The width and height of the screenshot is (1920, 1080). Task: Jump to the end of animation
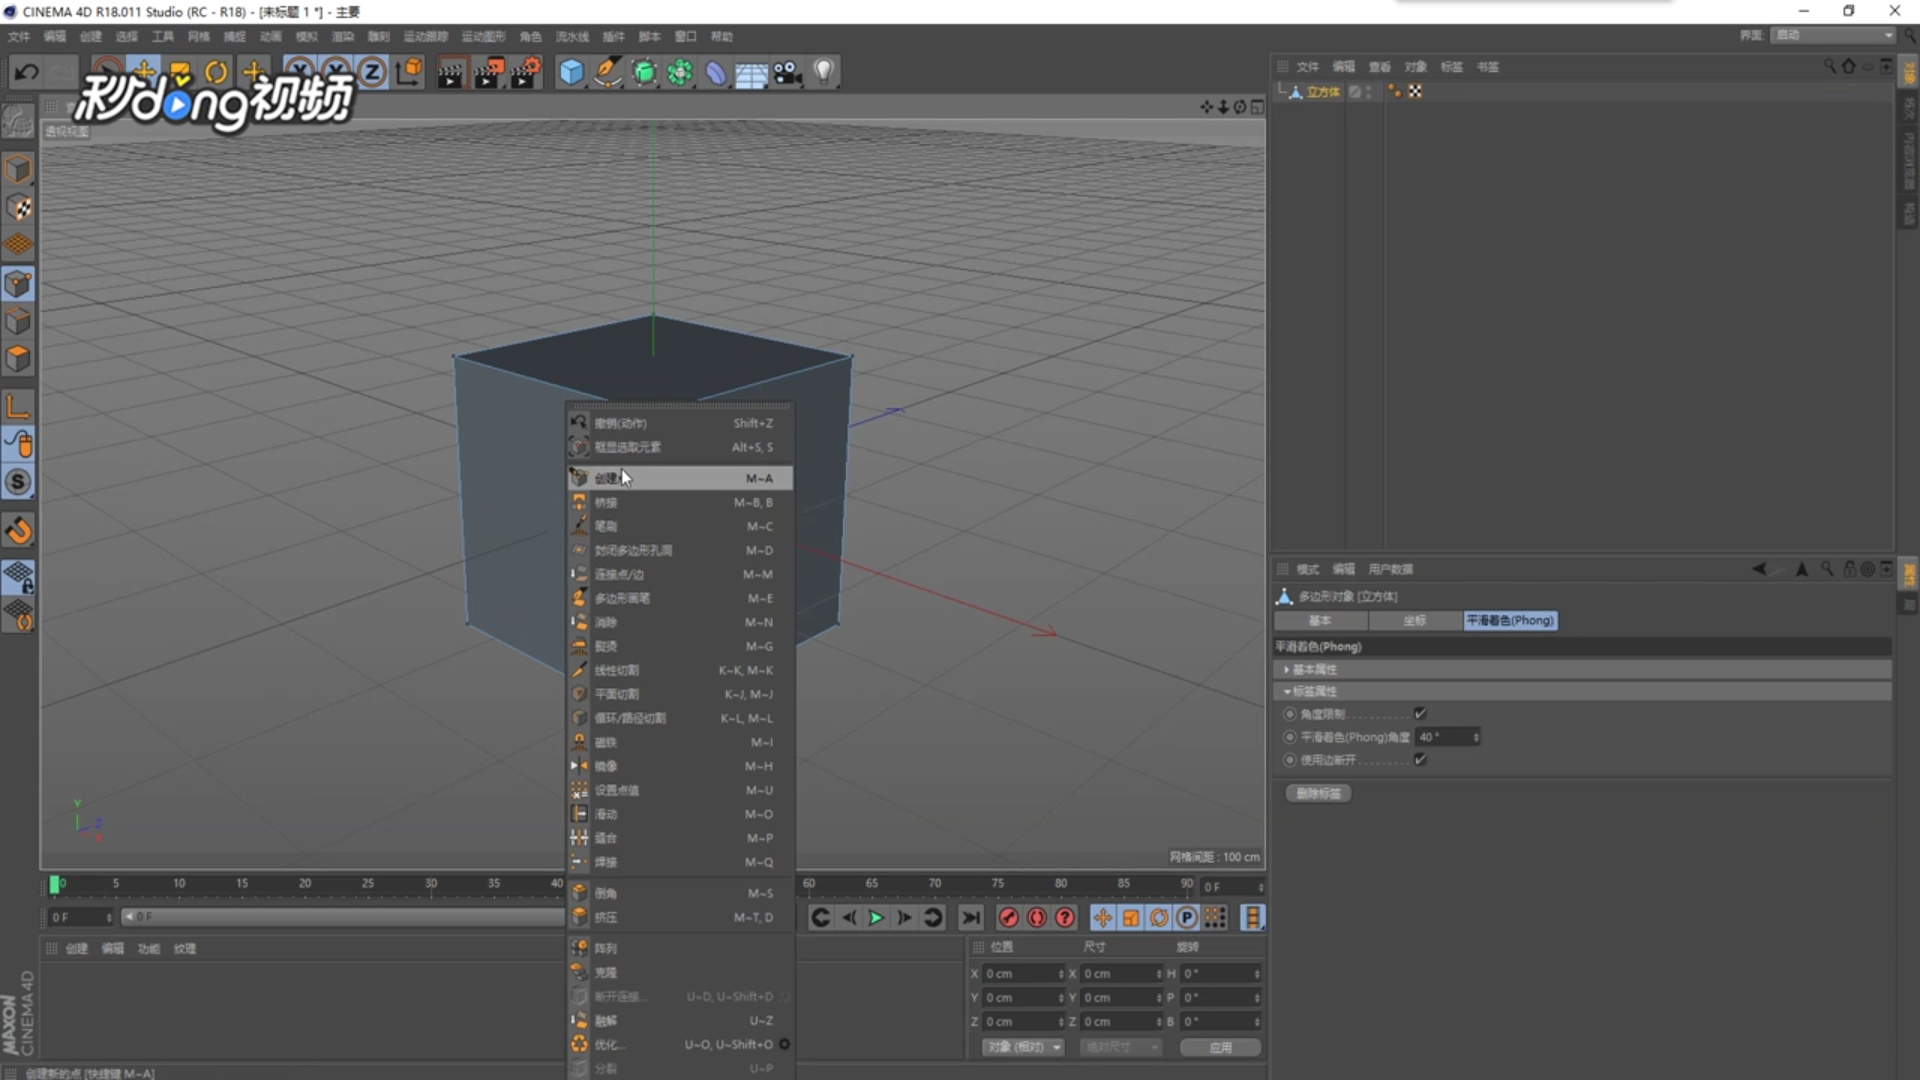point(970,917)
